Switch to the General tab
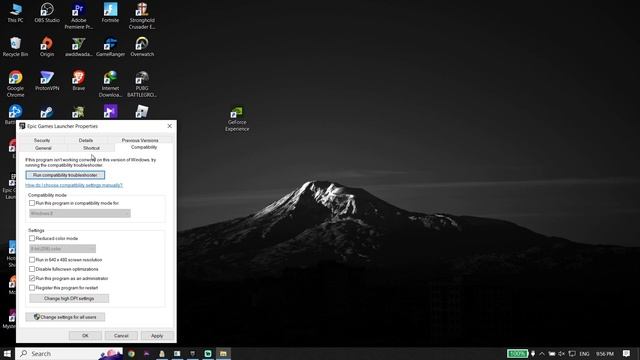 (43, 148)
